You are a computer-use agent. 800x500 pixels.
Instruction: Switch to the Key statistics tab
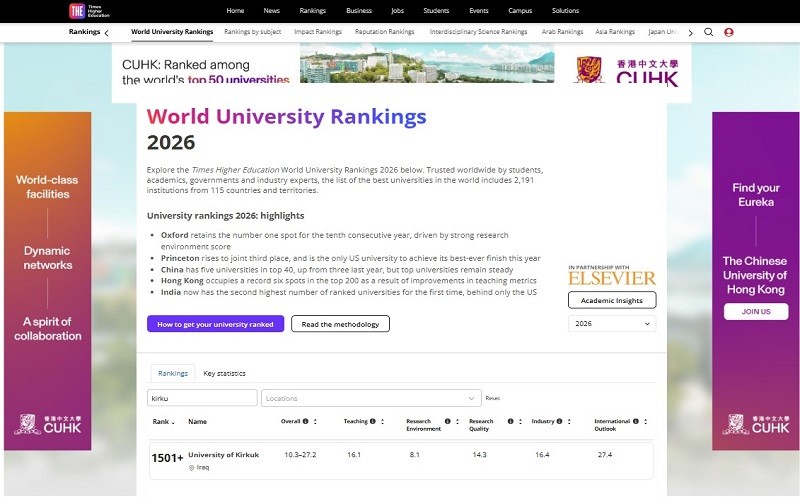(x=224, y=373)
